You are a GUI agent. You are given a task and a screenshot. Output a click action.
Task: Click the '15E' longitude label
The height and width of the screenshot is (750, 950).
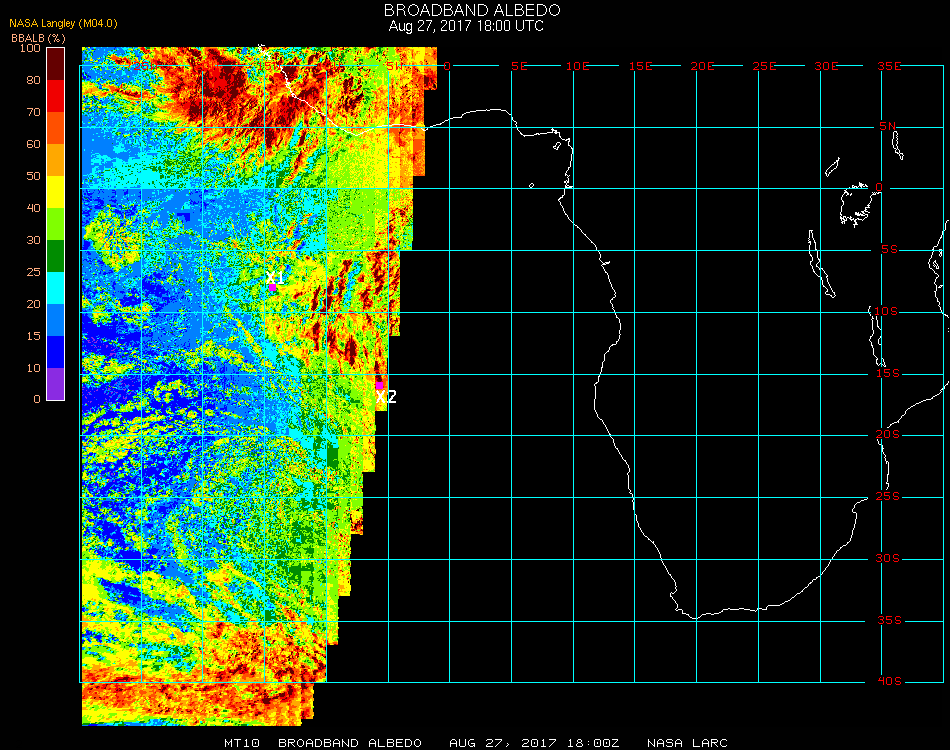pyautogui.click(x=640, y=66)
